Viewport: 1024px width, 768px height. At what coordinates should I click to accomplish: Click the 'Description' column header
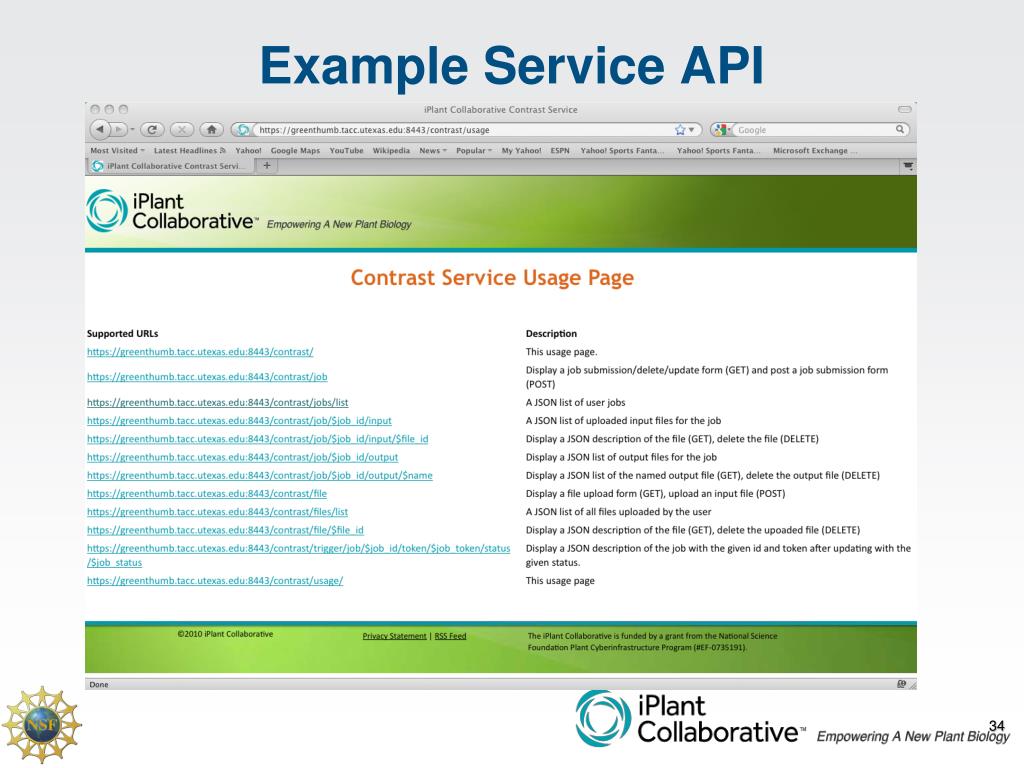click(x=551, y=334)
